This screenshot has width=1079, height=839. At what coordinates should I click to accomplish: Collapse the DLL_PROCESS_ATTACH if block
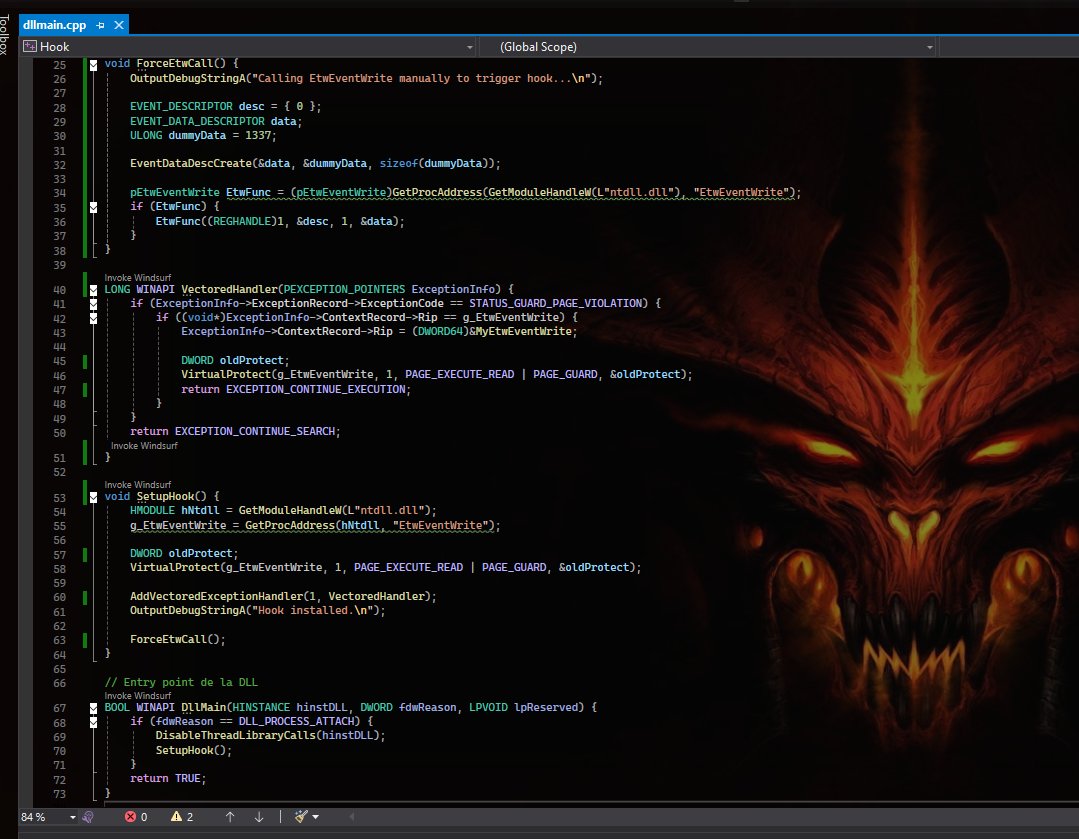[94, 722]
